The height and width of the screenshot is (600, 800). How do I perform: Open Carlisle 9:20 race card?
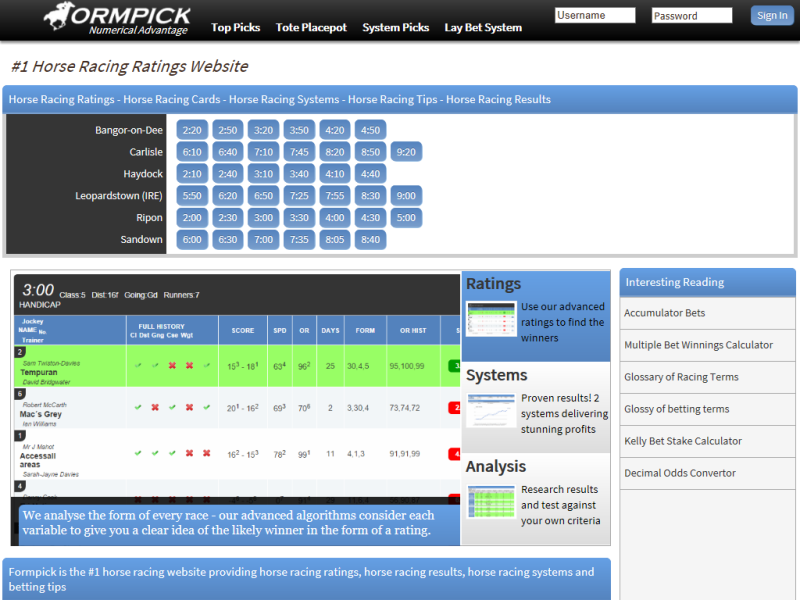[x=406, y=152]
